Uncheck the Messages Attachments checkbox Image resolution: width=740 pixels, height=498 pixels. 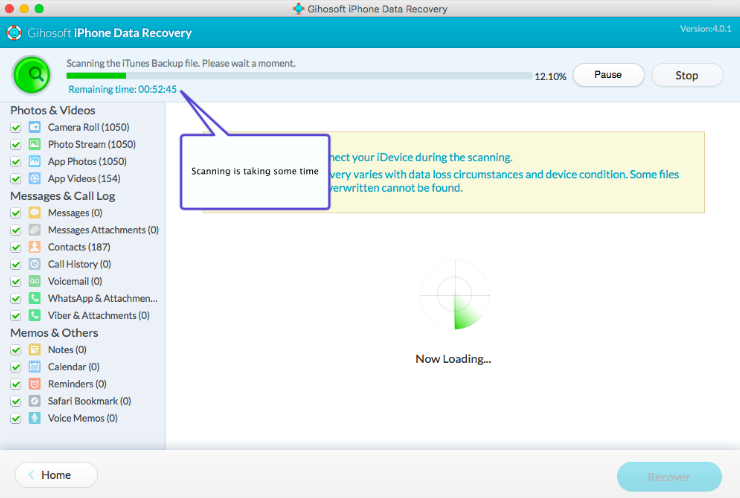click(x=16, y=230)
